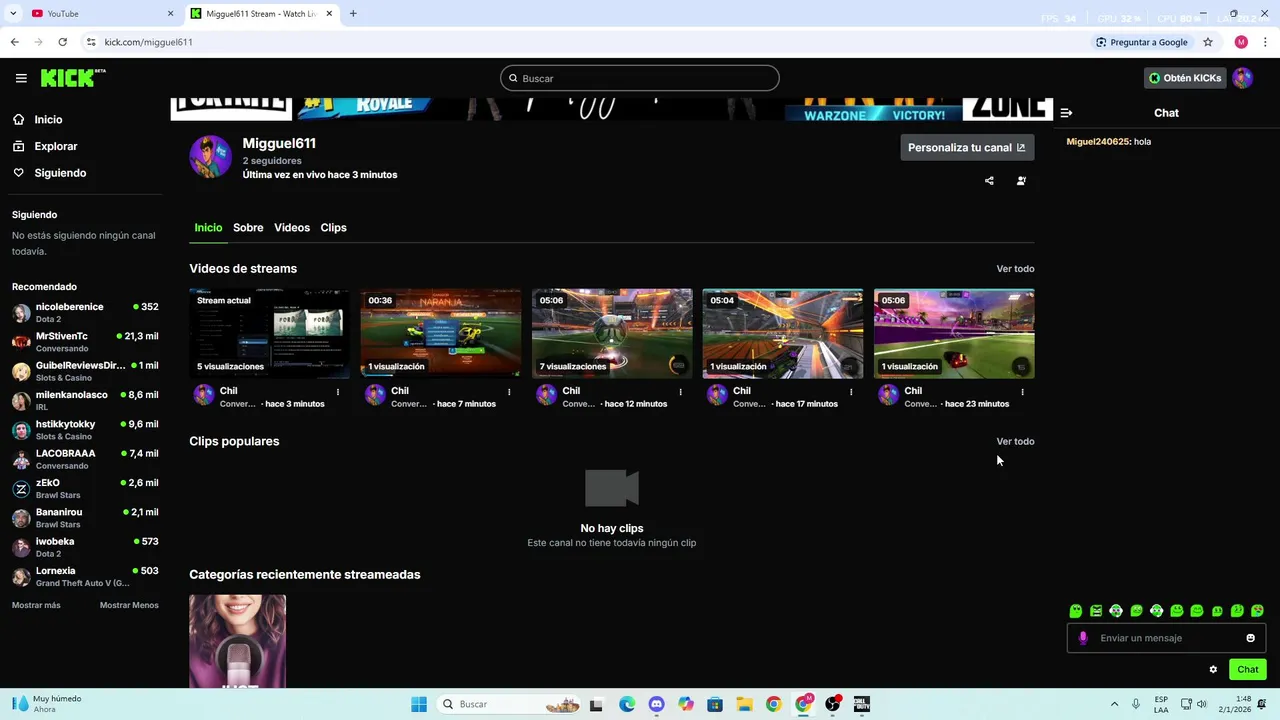The height and width of the screenshot is (720, 1280).
Task: Bookmark page with star icon
Action: click(1208, 42)
